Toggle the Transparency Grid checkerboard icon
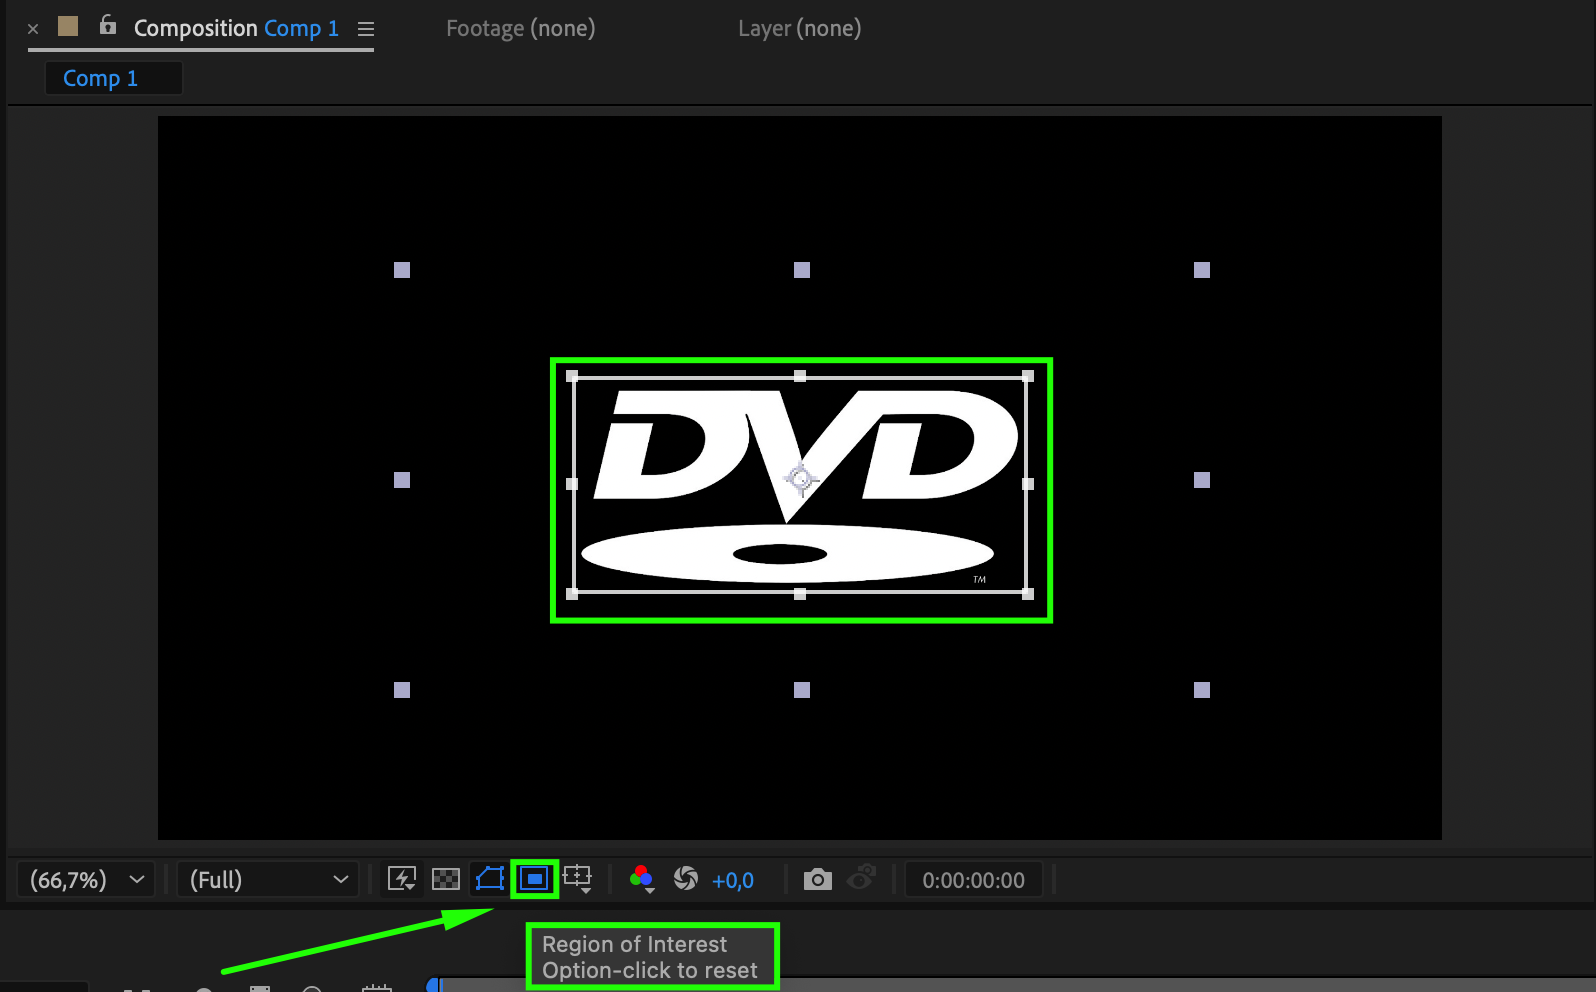Screen dimensions: 1596x992 tap(446, 879)
